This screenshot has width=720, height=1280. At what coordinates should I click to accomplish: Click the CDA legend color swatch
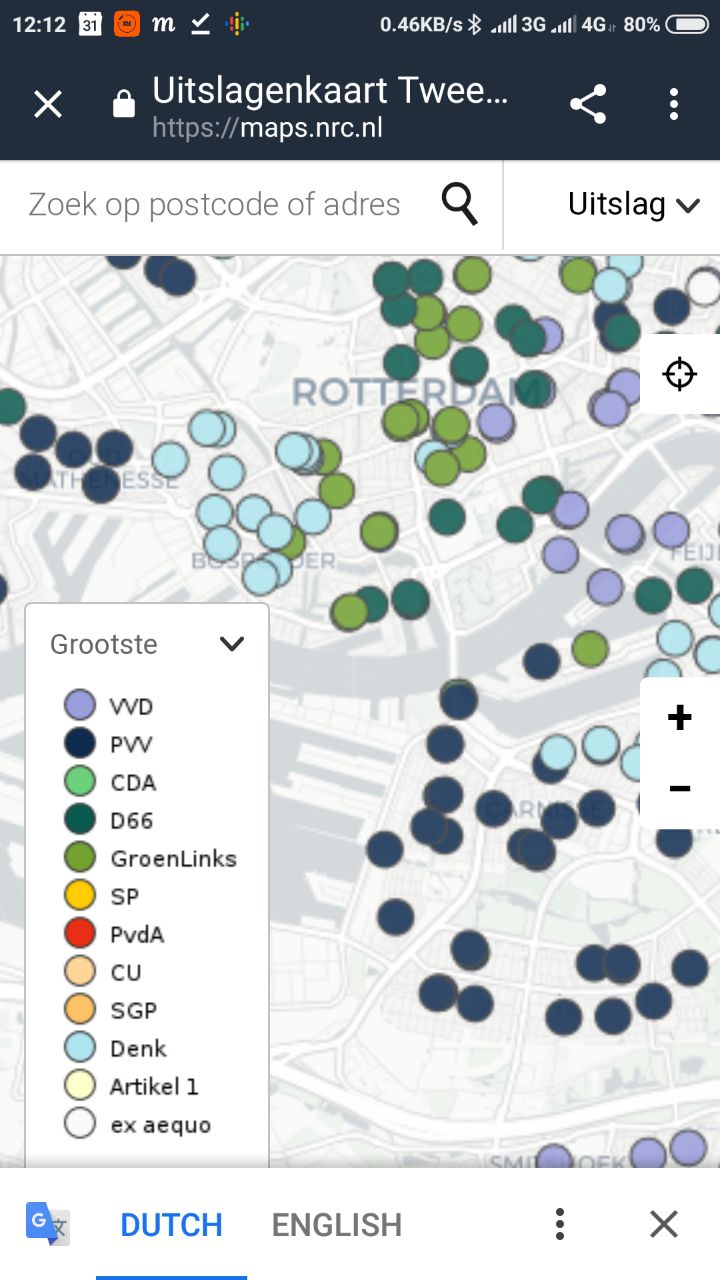tap(79, 782)
